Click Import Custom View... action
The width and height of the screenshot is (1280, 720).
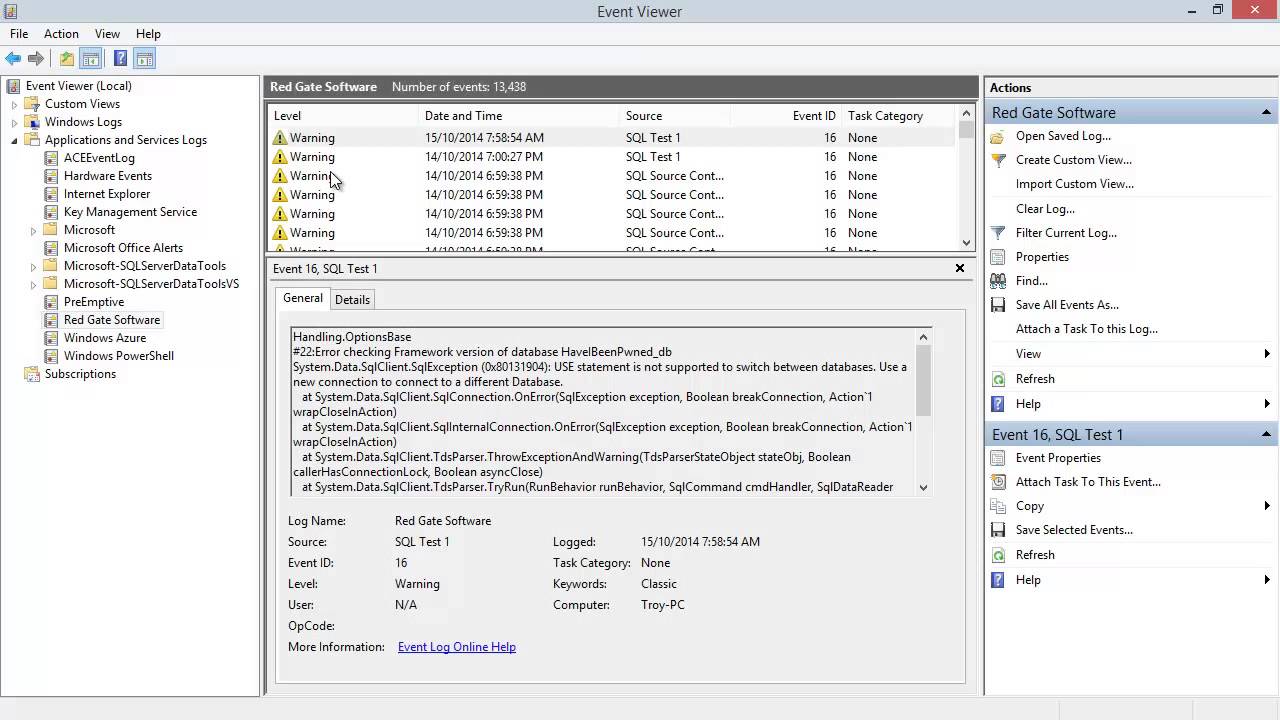[1075, 184]
